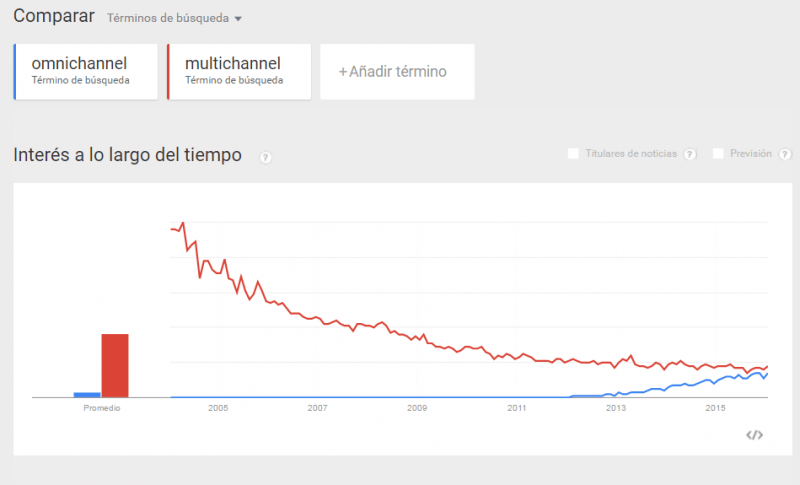Click the 2009 label on the time axis

pyautogui.click(x=417, y=408)
